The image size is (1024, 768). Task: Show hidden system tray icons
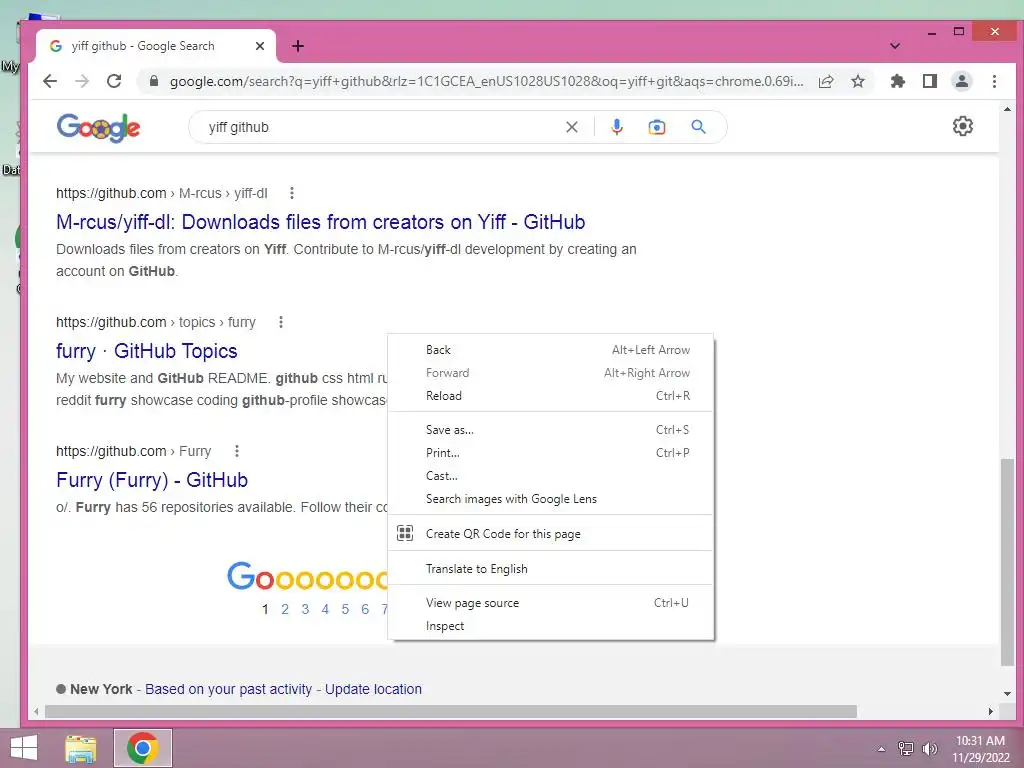tap(881, 748)
